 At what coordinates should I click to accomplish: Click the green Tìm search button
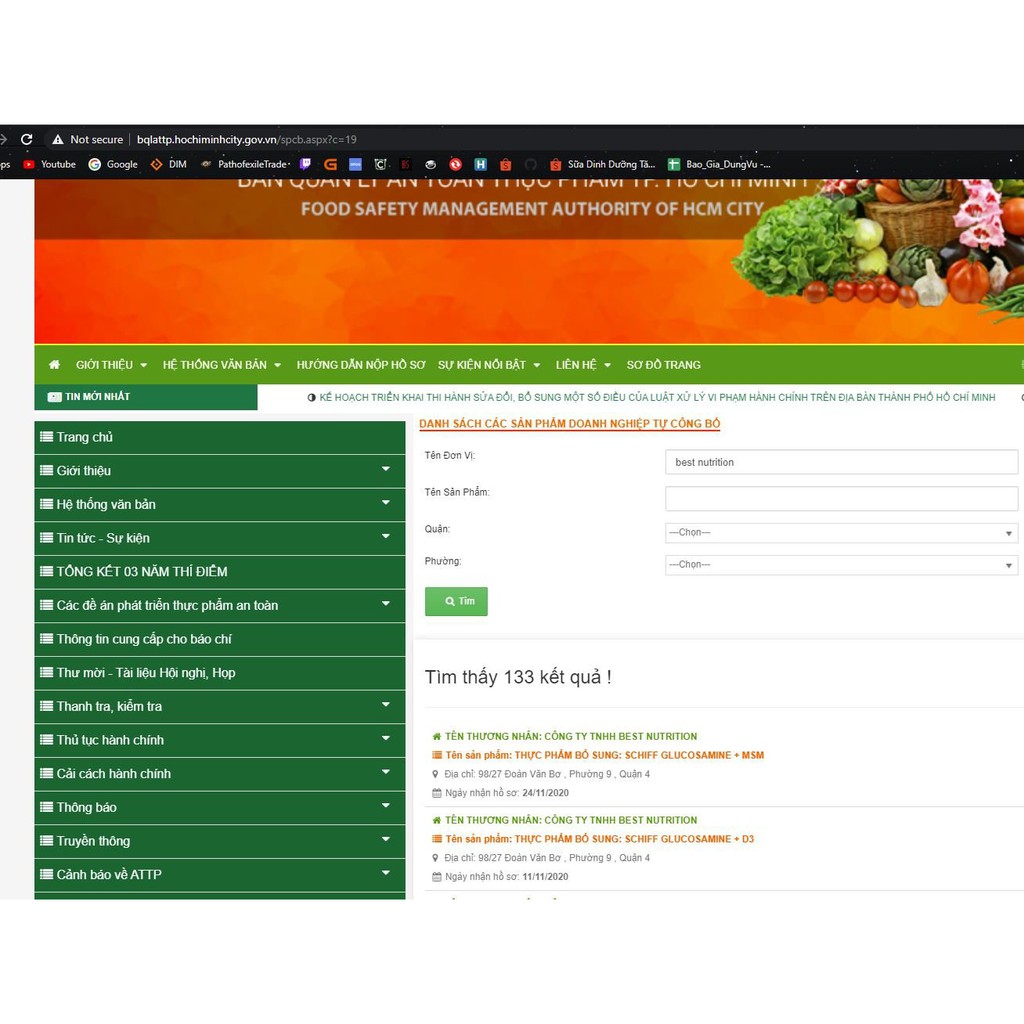pos(456,601)
